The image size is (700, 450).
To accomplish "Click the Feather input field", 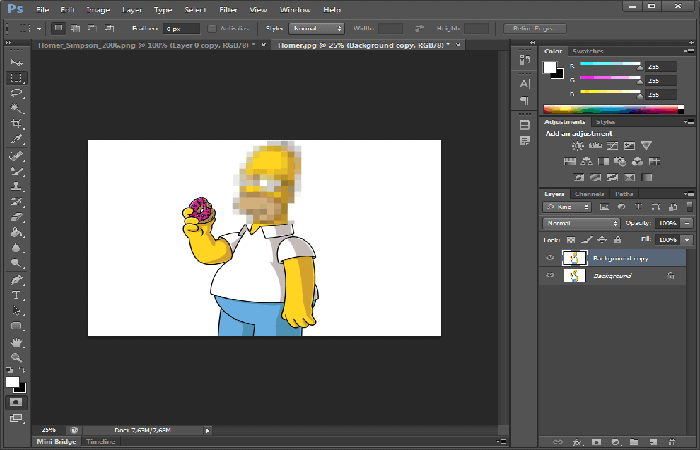I will [181, 29].
